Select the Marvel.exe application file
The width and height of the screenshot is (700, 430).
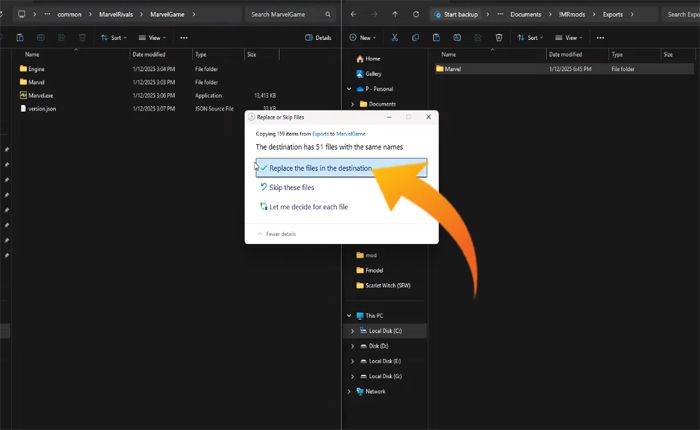(41, 95)
